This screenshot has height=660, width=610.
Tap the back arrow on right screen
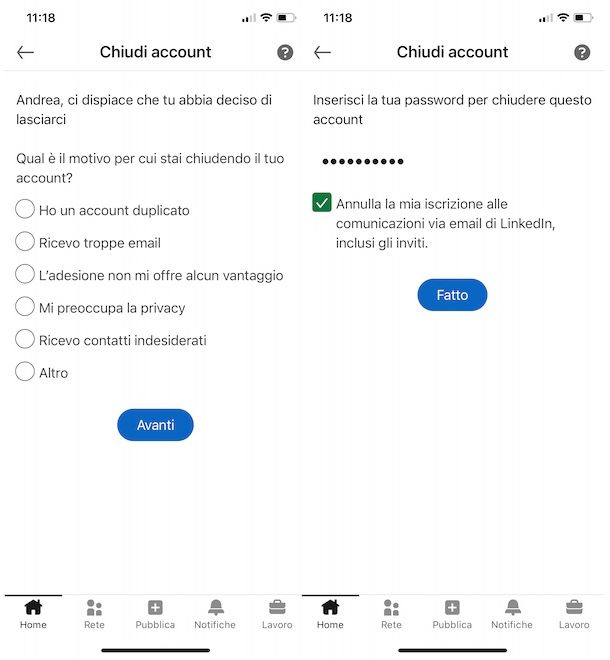pos(322,52)
